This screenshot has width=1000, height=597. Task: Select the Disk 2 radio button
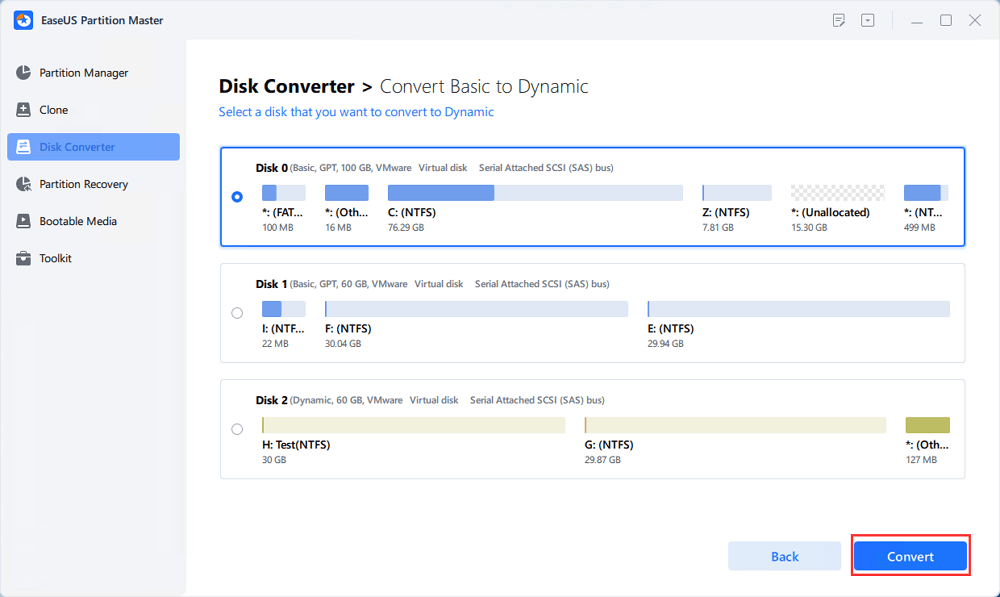[237, 429]
